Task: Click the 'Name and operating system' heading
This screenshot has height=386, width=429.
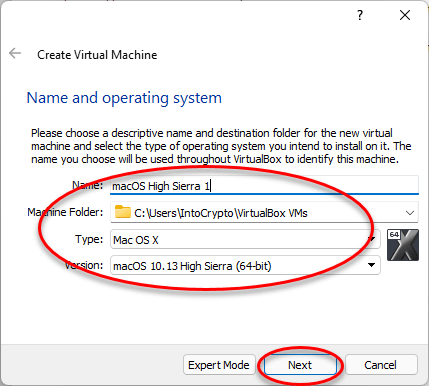Action: (x=124, y=98)
